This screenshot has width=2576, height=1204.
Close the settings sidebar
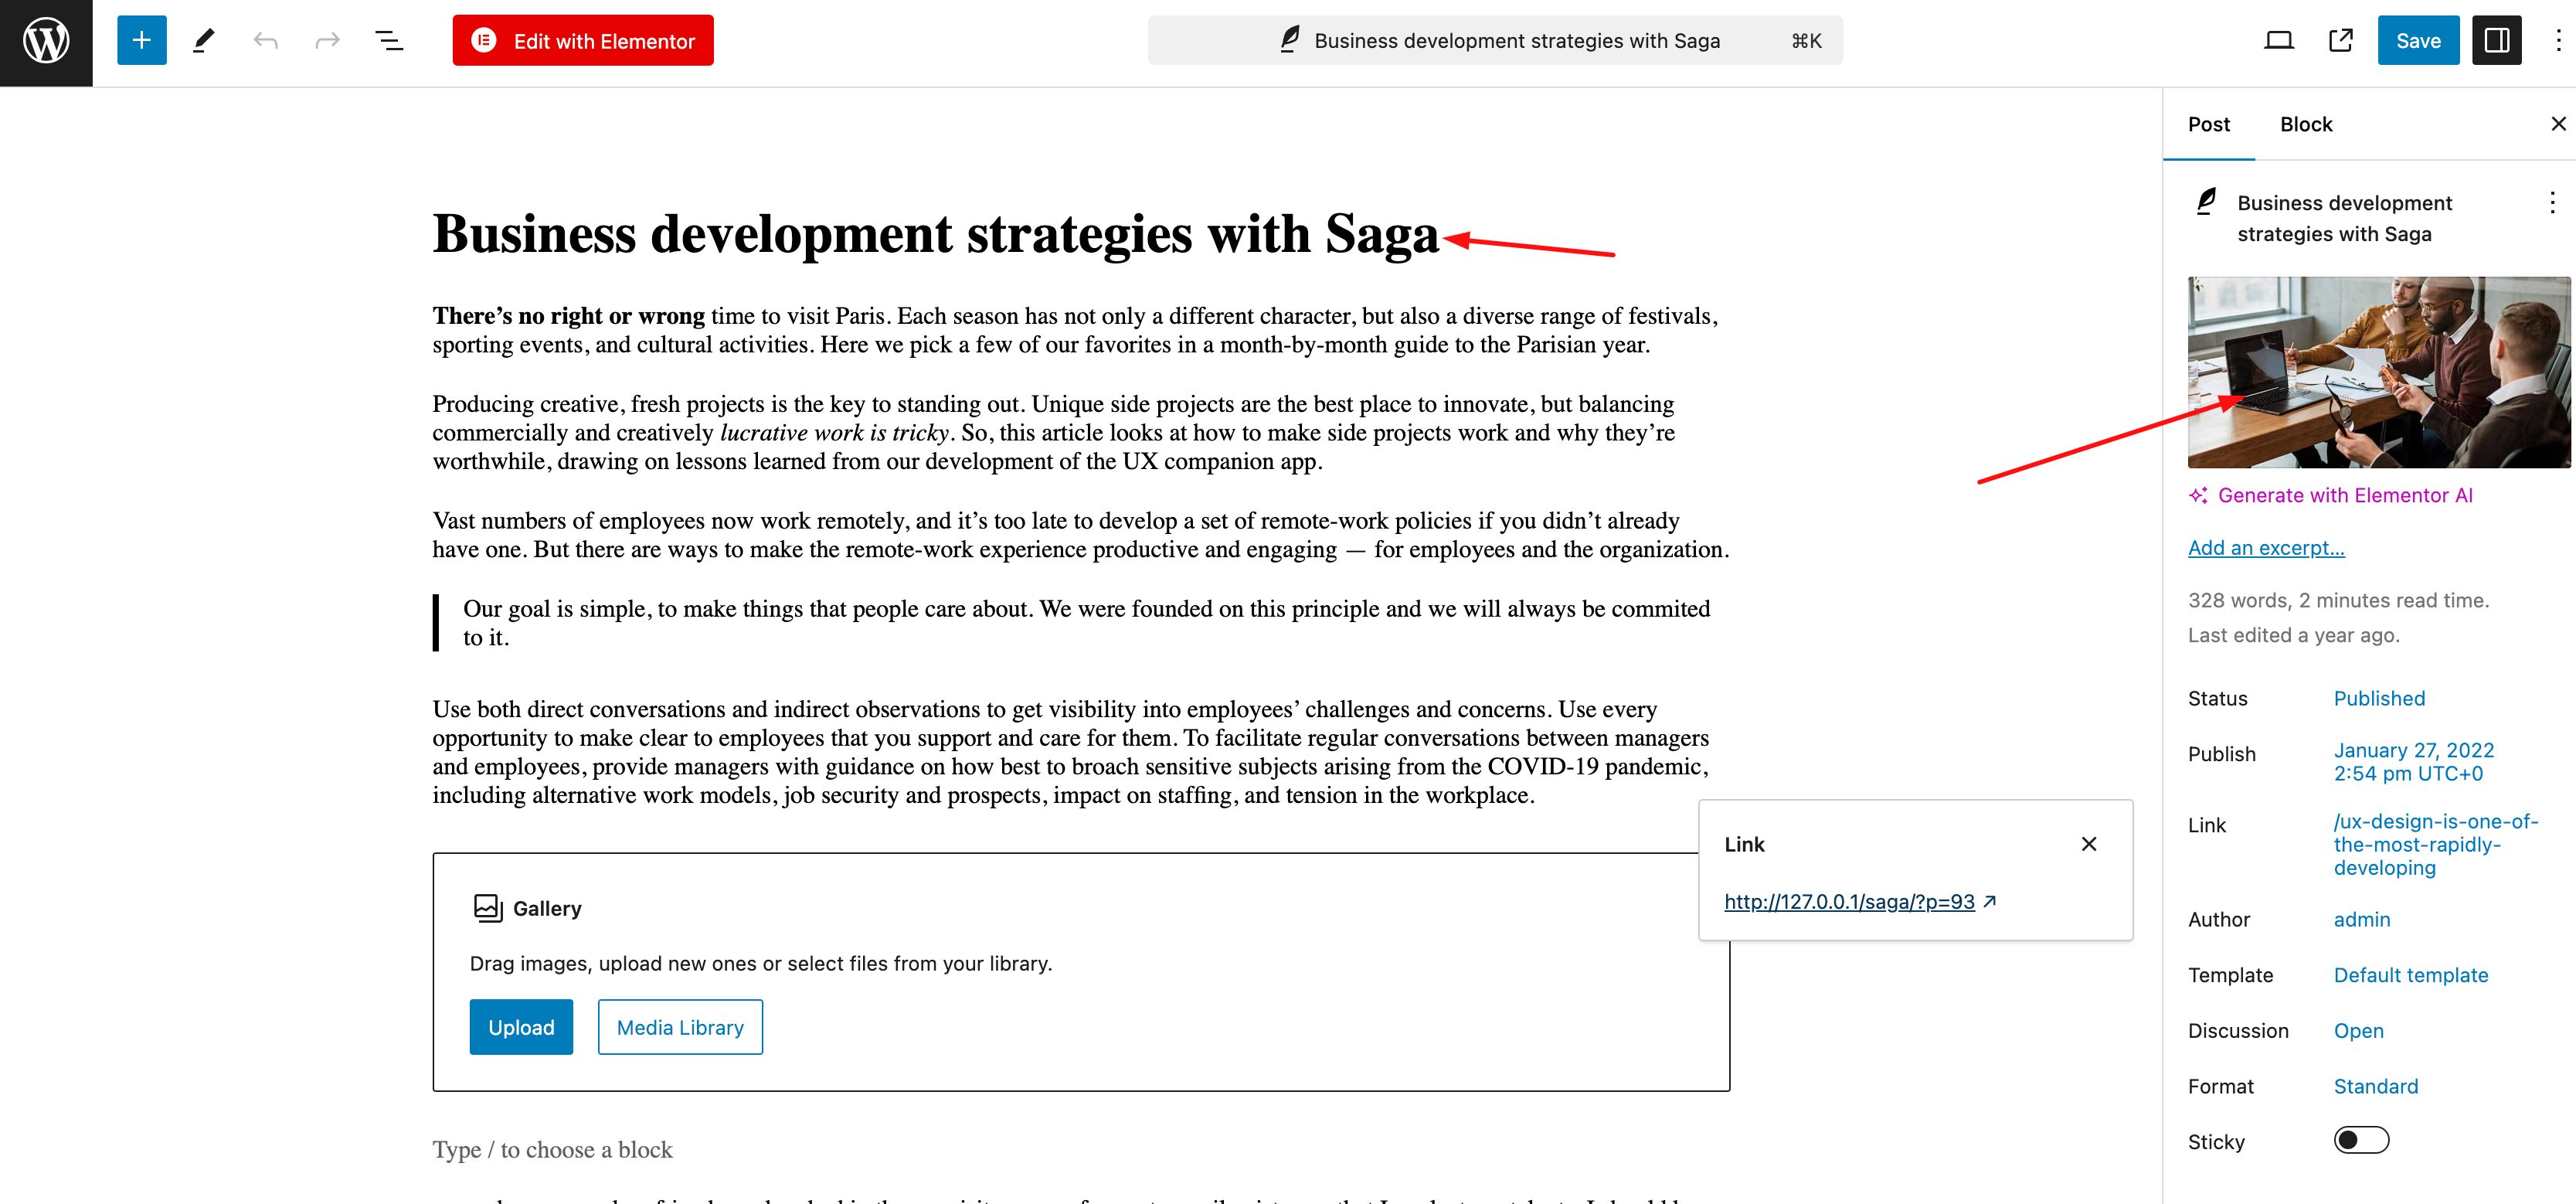[x=2557, y=124]
